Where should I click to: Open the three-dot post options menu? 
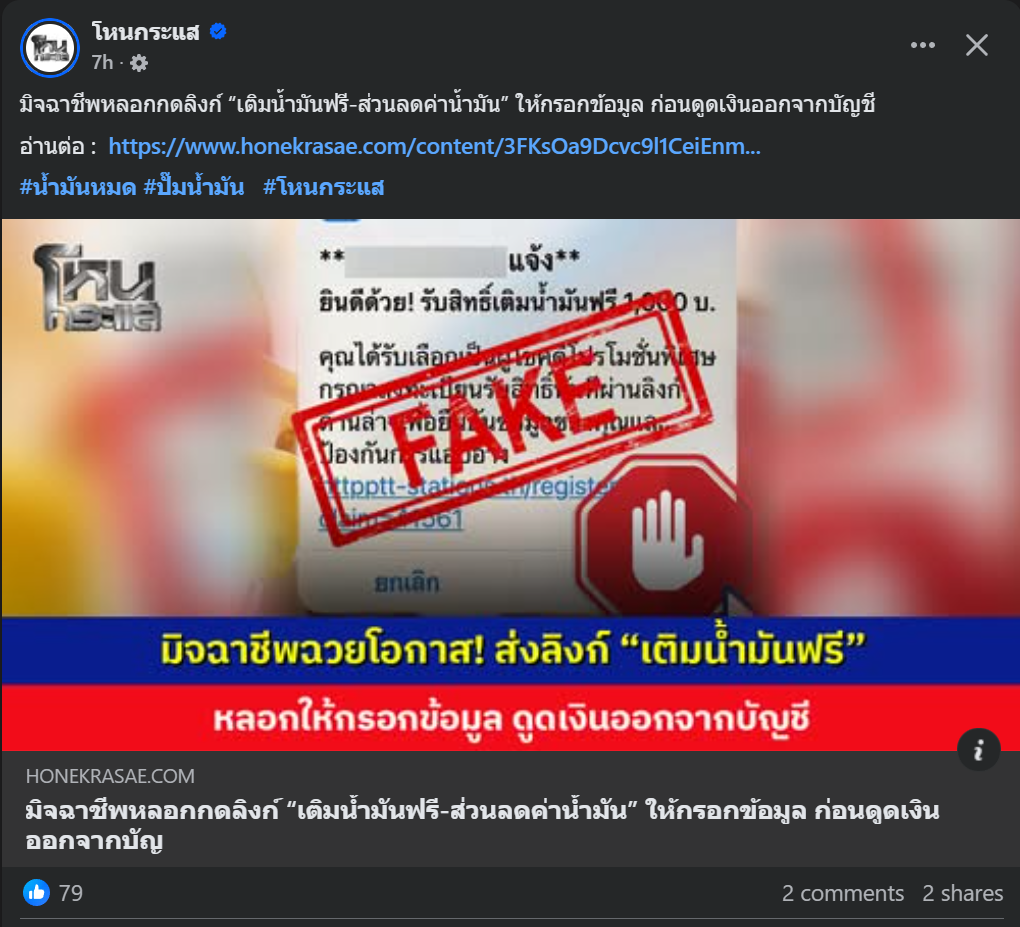point(922,46)
